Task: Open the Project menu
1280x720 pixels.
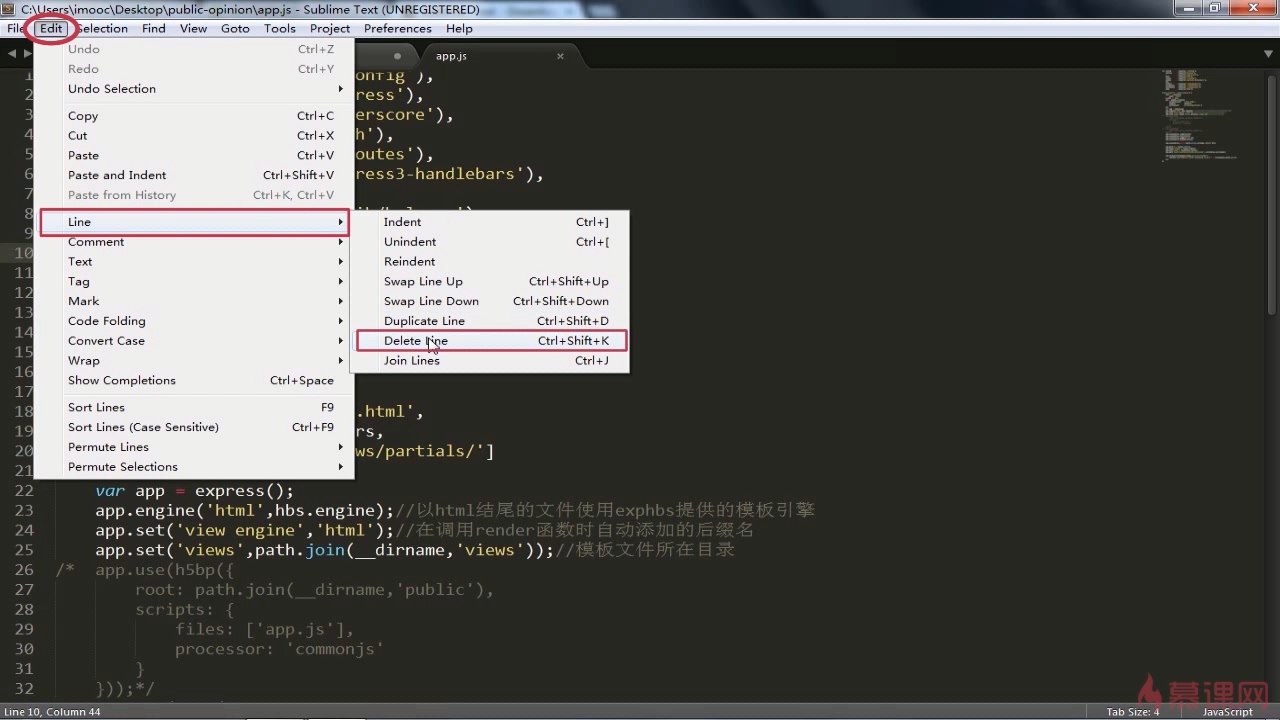Action: (x=330, y=28)
